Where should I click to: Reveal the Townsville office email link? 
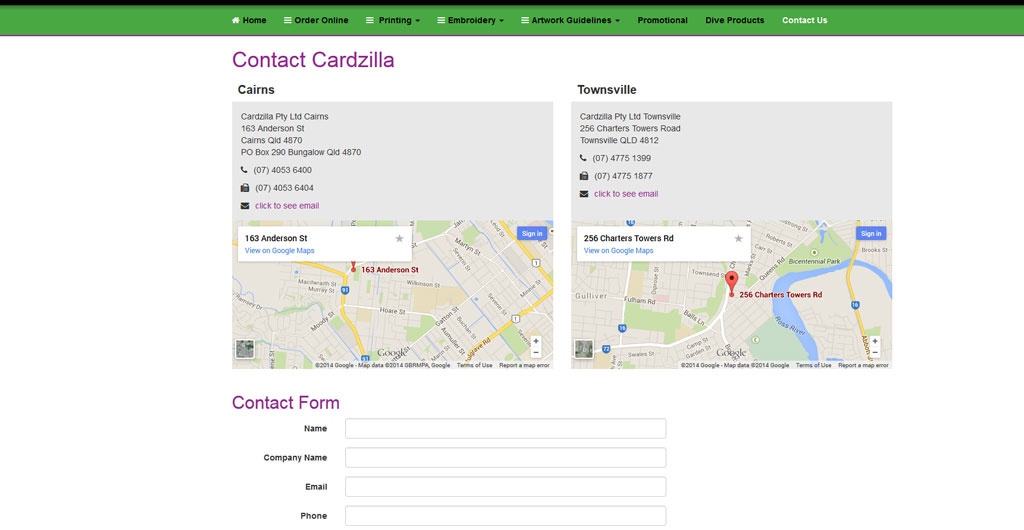tap(626, 194)
